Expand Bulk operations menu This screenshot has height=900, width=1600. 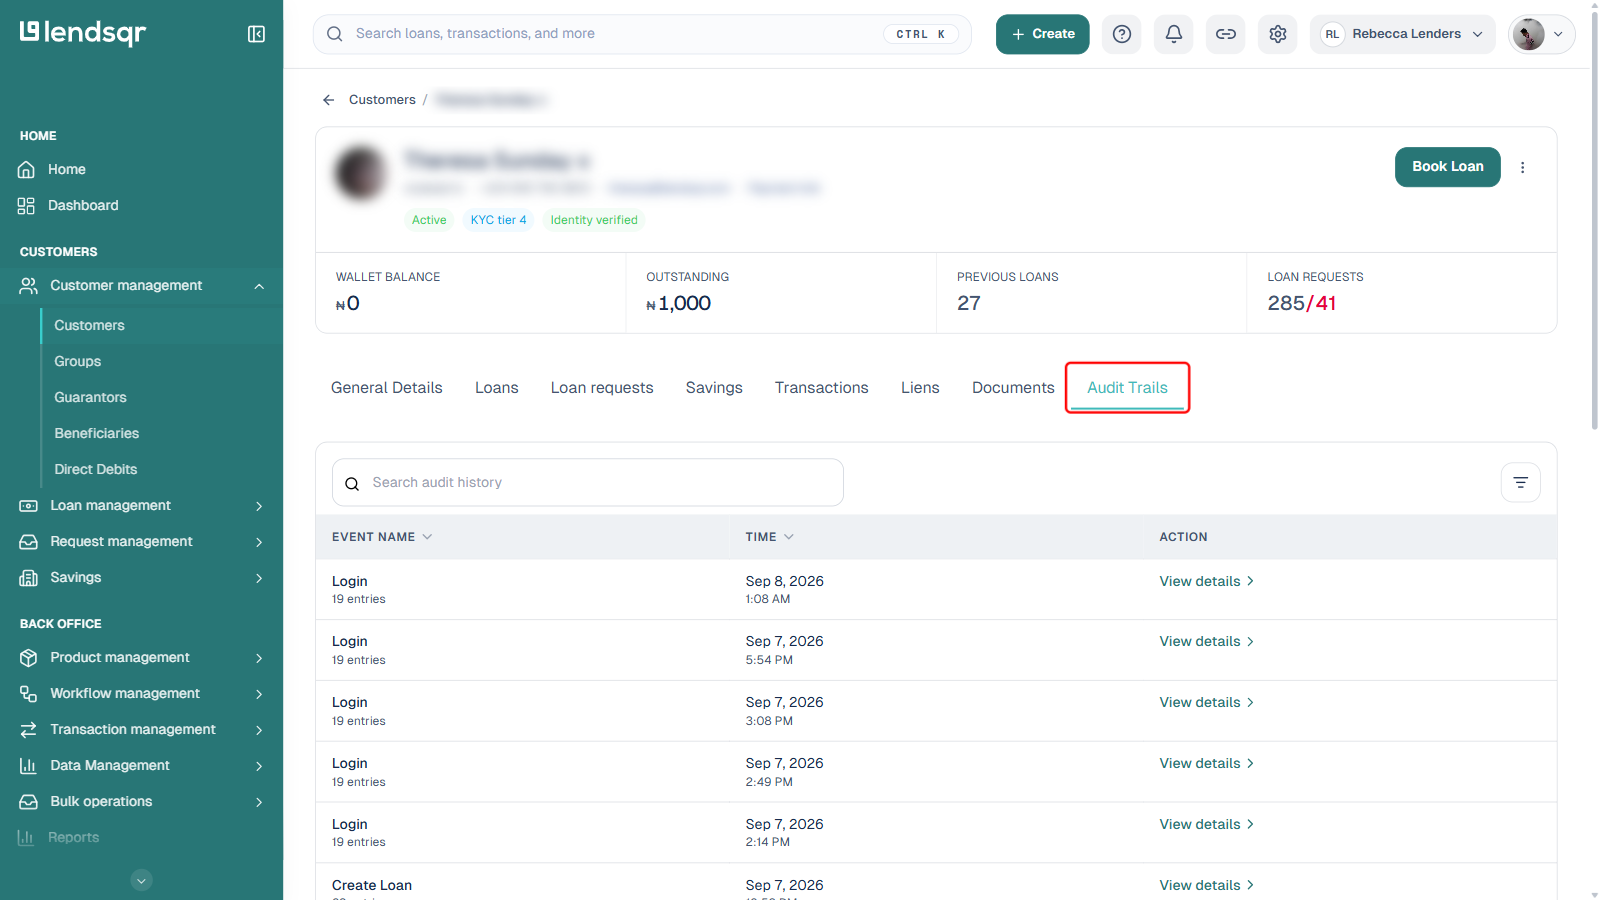(x=141, y=802)
